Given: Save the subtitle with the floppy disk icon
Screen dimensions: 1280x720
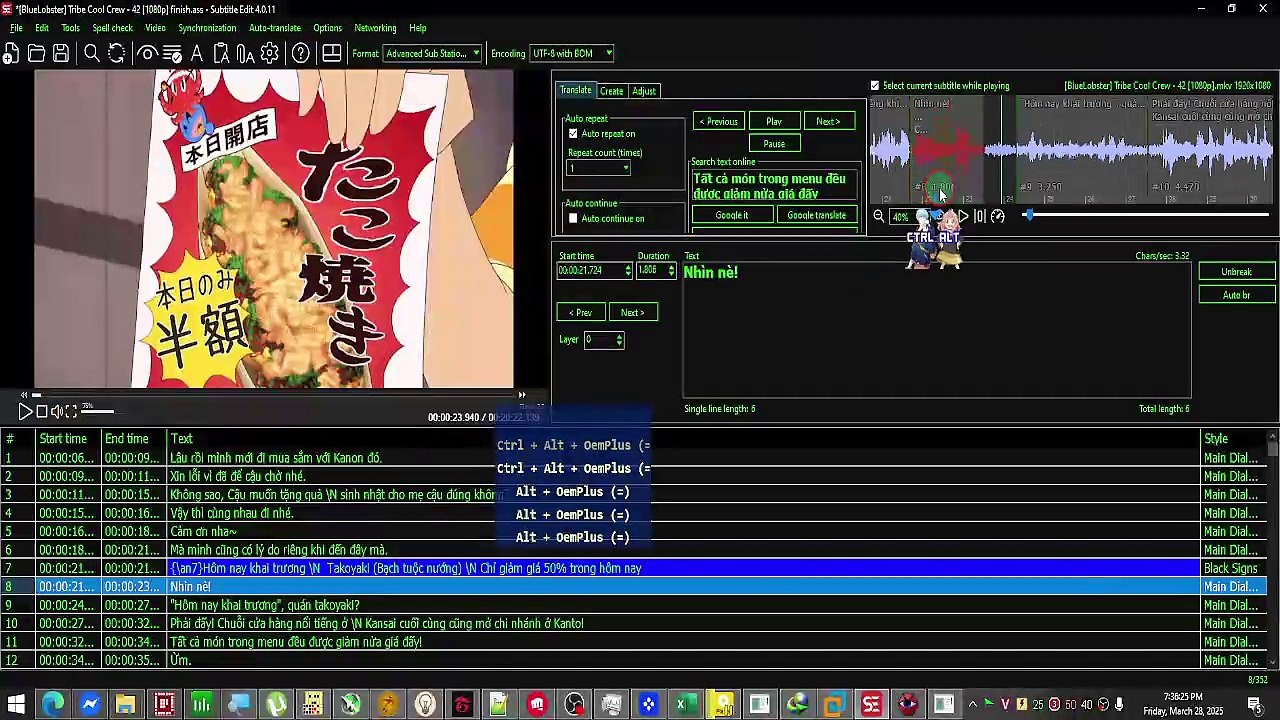Looking at the screenshot, I should (61, 54).
